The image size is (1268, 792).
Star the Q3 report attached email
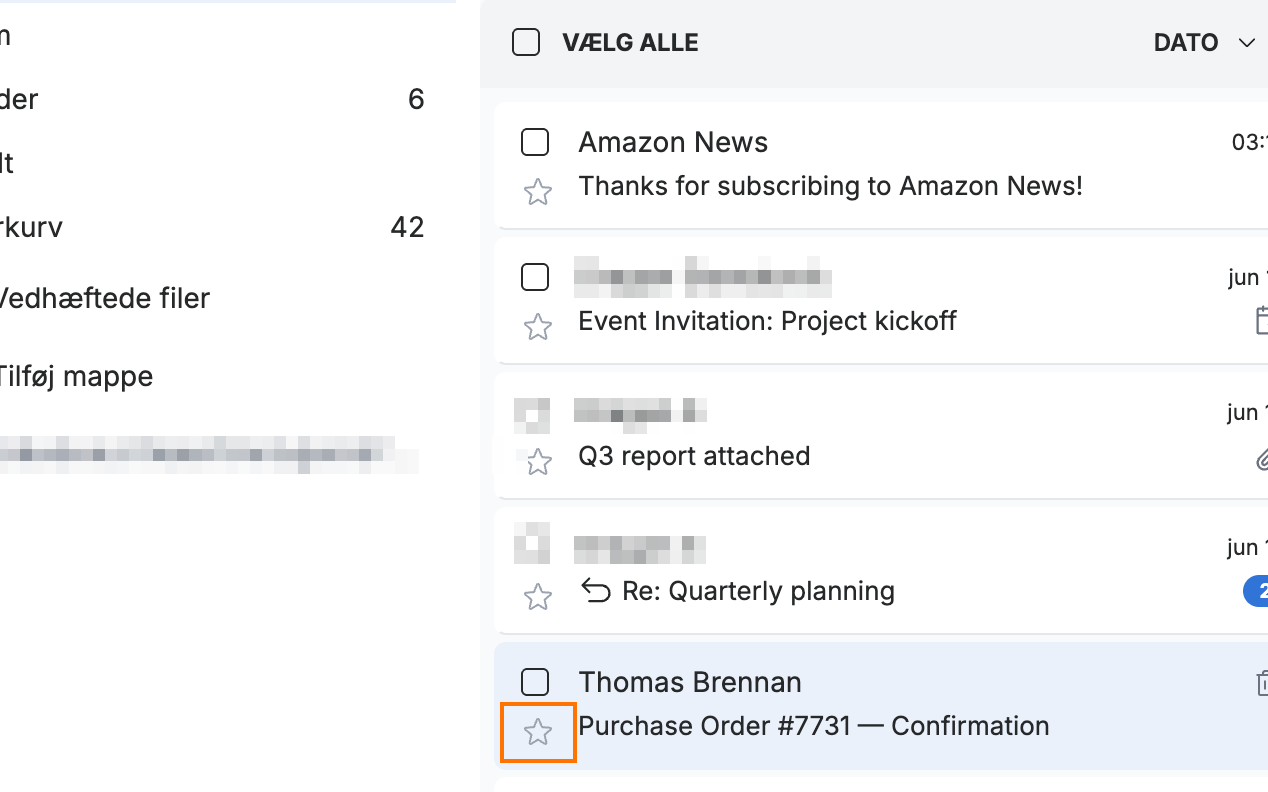pyautogui.click(x=538, y=461)
